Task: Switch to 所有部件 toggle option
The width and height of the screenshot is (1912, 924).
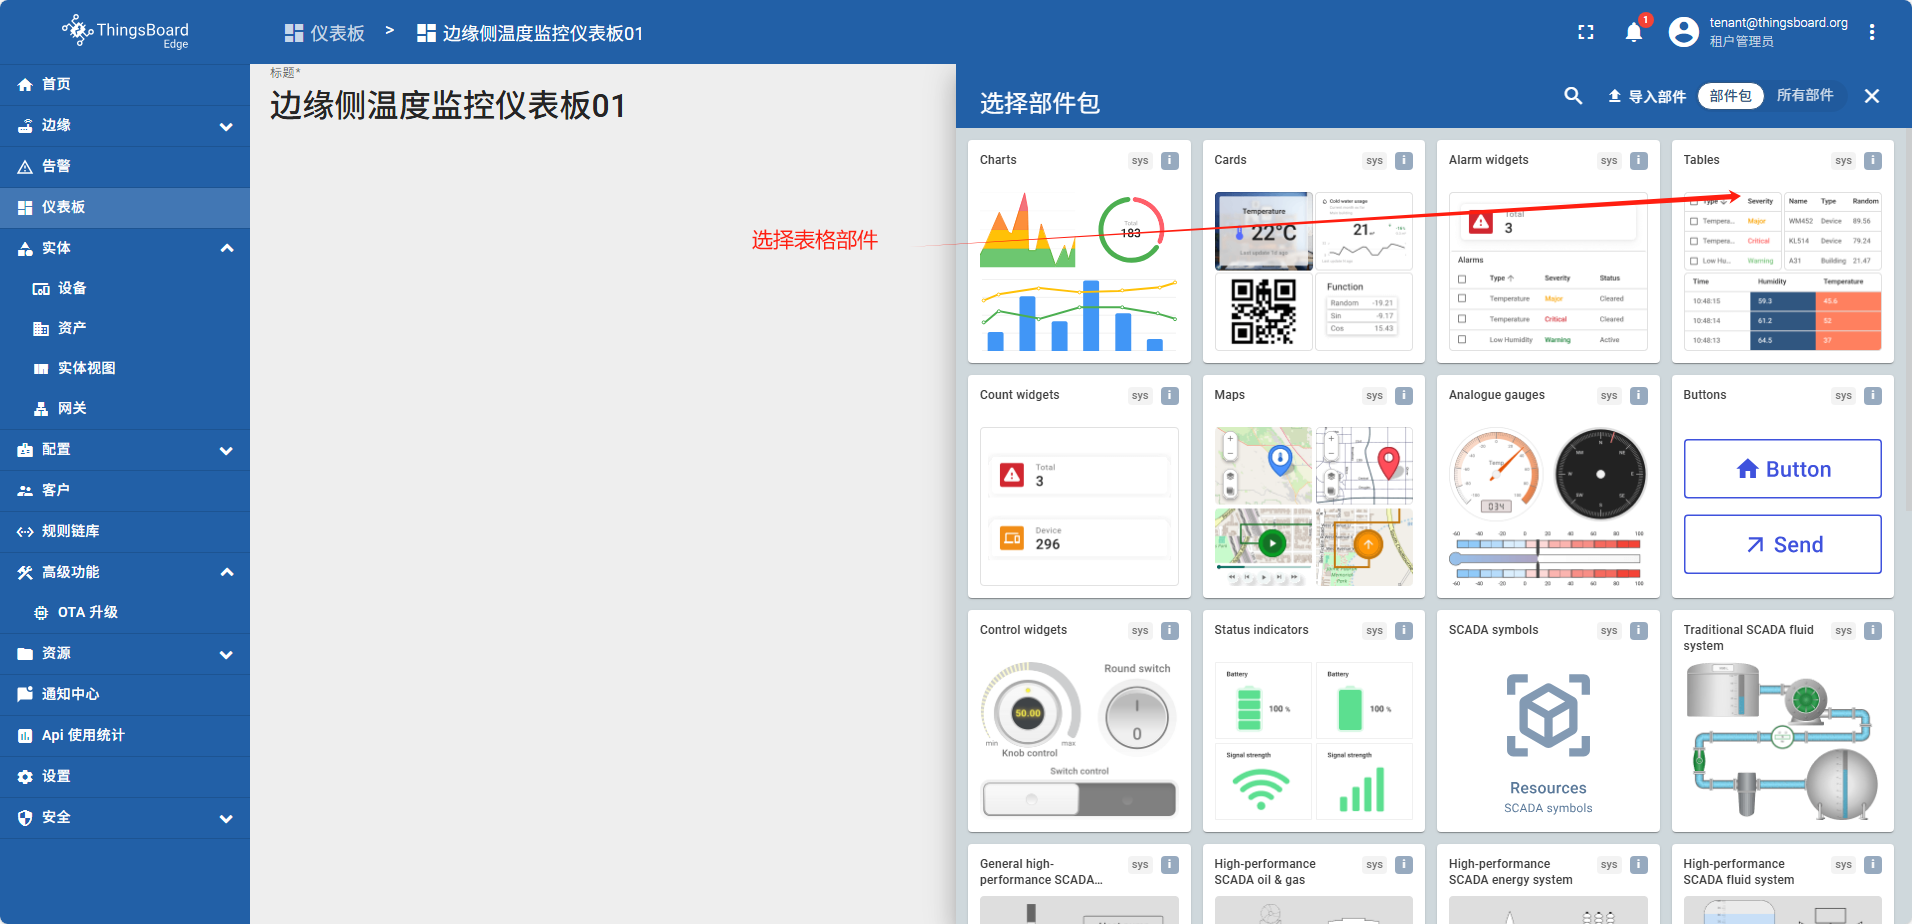Action: (1804, 96)
